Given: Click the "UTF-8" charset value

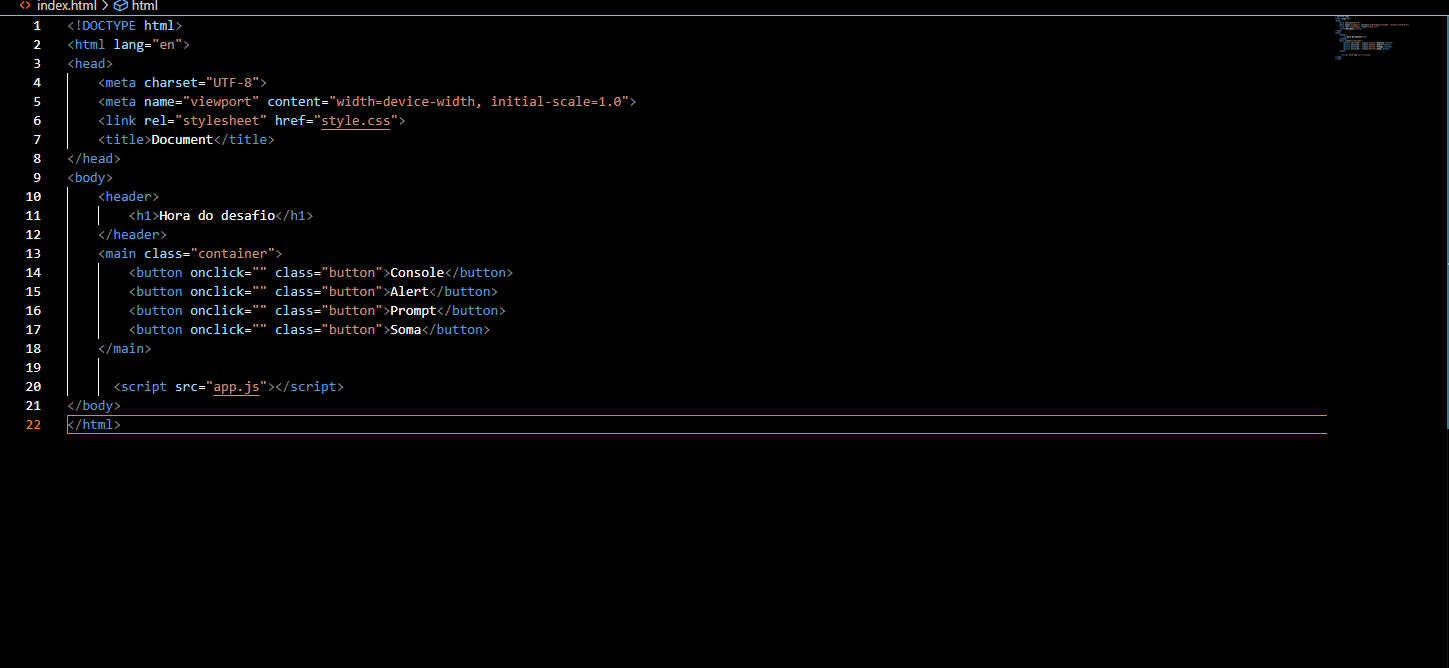Looking at the screenshot, I should pyautogui.click(x=232, y=83).
